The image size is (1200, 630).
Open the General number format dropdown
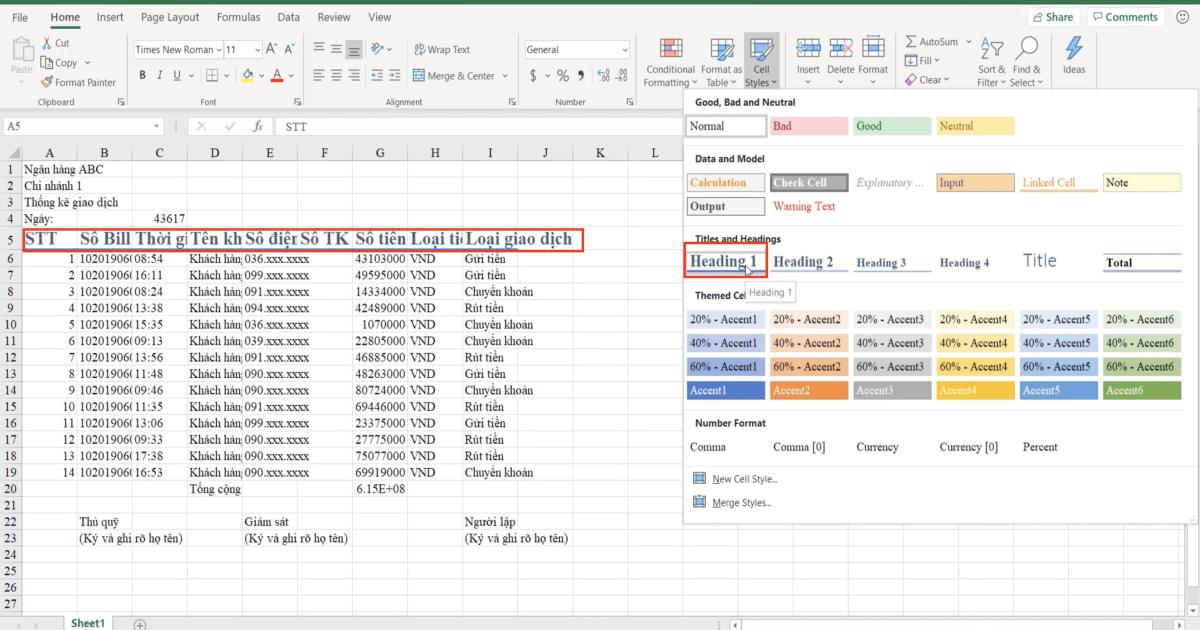[x=625, y=49]
